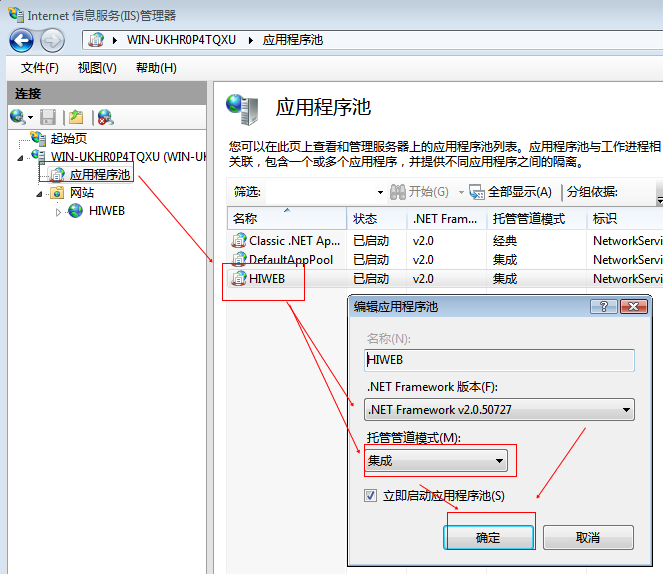Screen dimensions: 663x574
Task: Click the Save floppy disk icon
Action: [48, 117]
